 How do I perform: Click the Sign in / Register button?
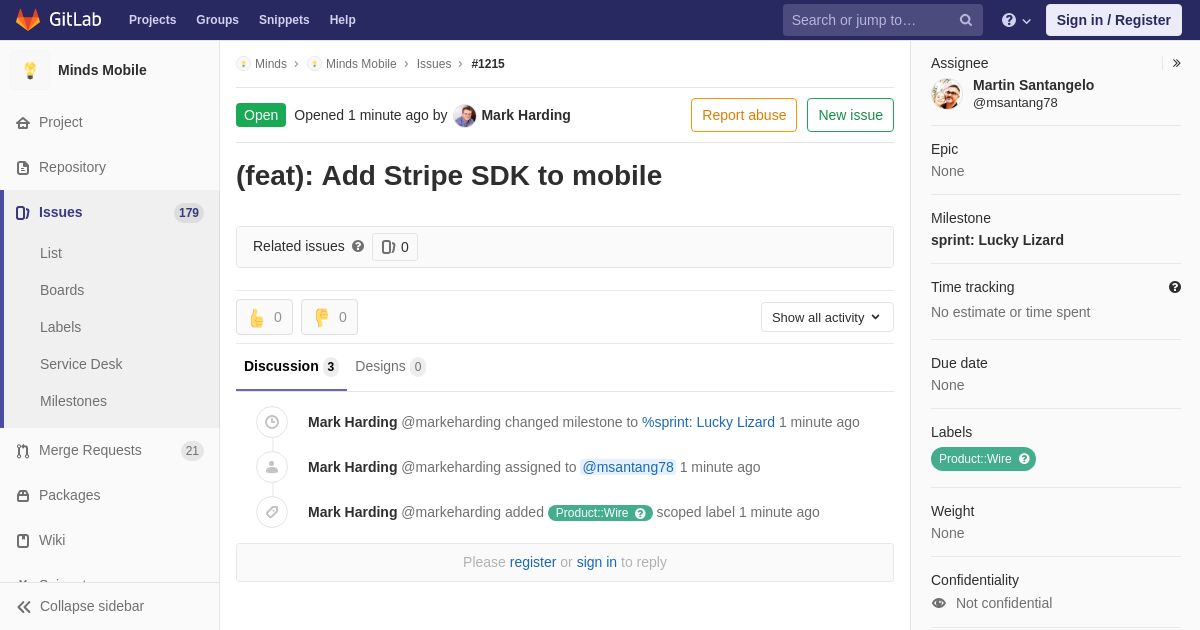(1114, 20)
